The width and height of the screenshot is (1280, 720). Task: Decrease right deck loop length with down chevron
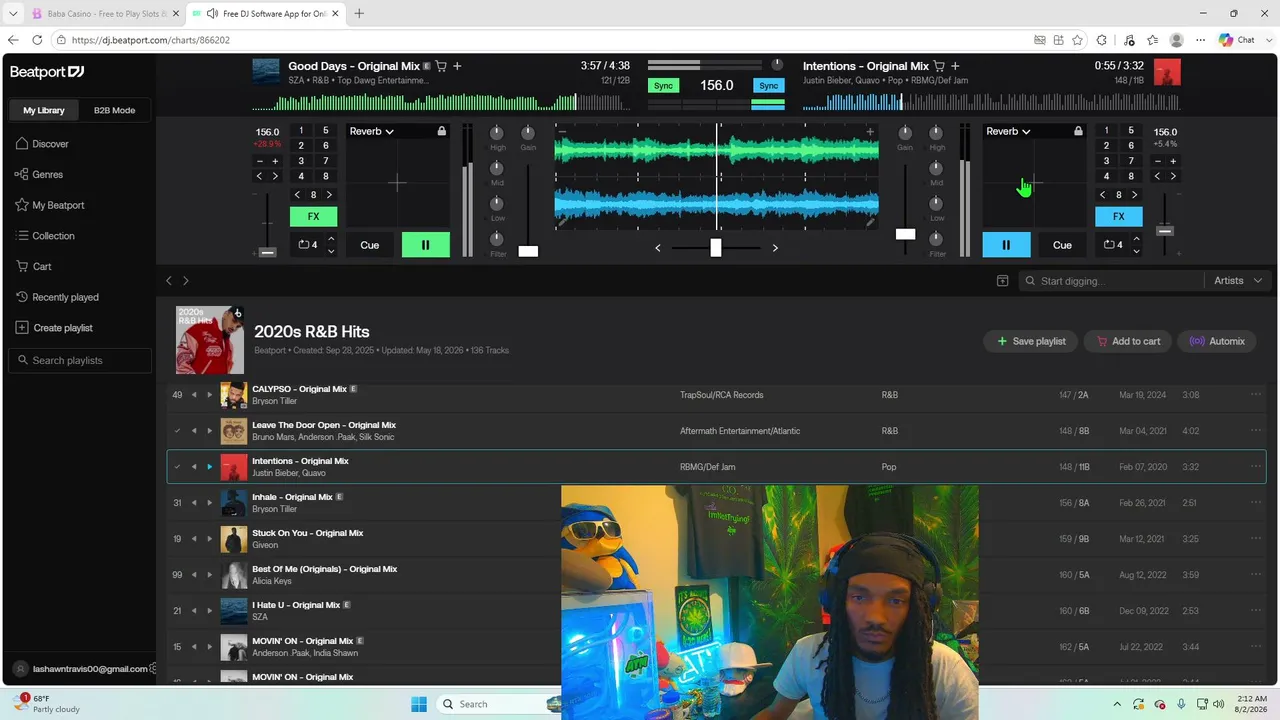point(1136,251)
